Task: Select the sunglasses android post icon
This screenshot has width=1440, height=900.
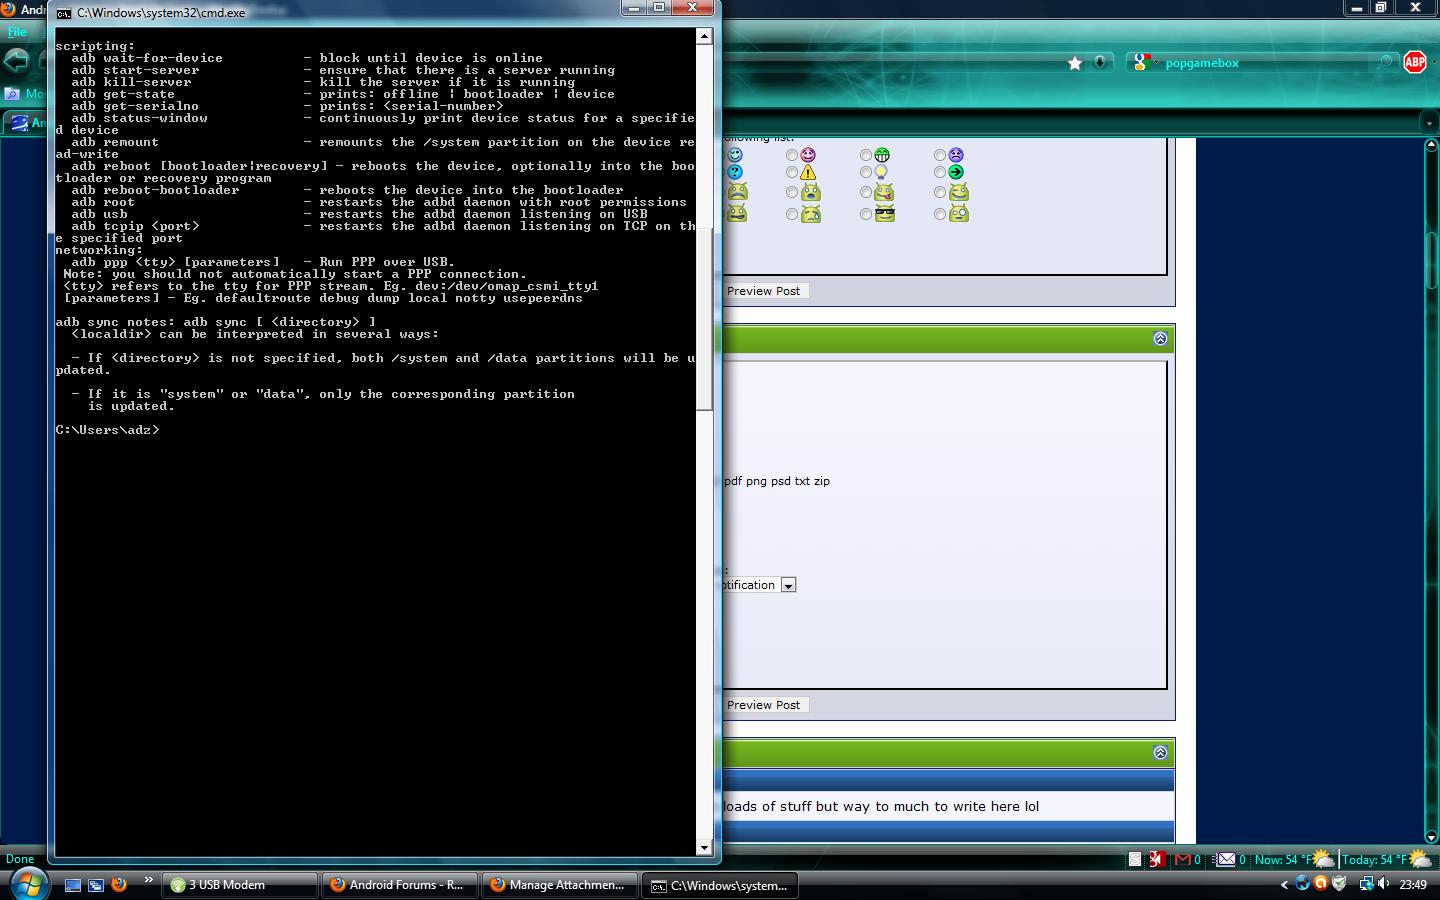Action: click(x=884, y=214)
